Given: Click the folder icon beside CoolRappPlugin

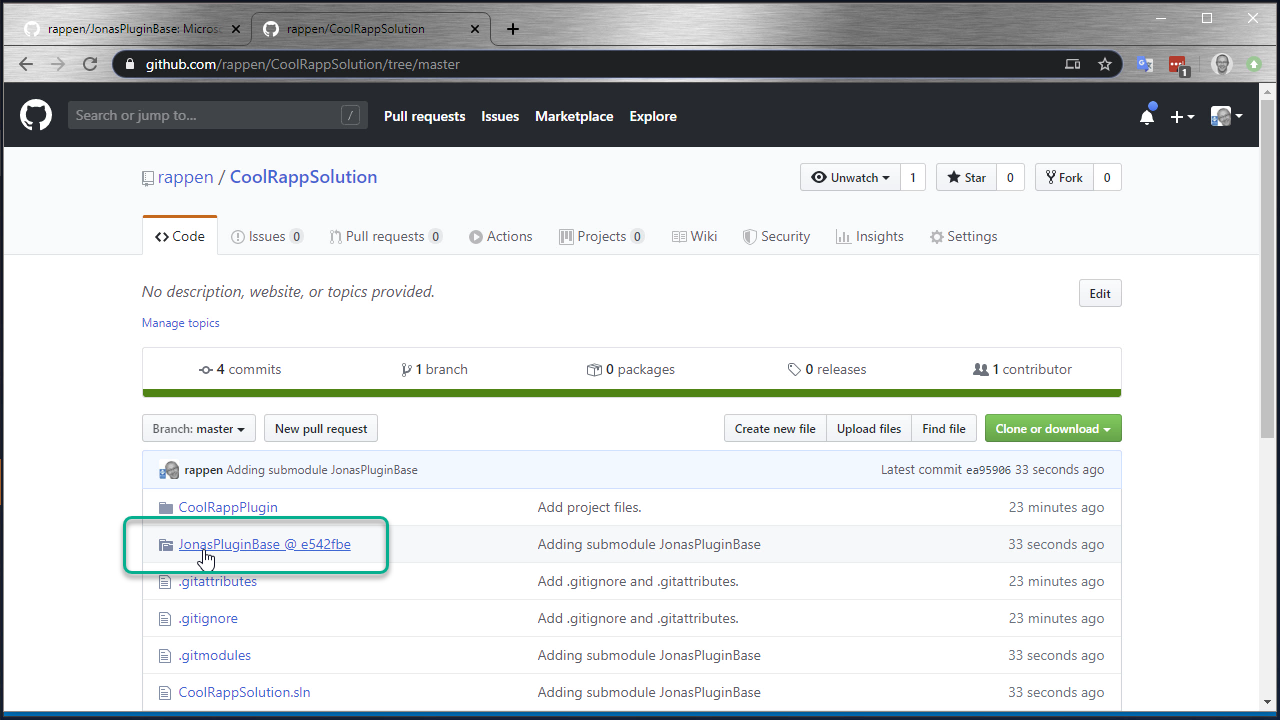Looking at the screenshot, I should pos(166,508).
